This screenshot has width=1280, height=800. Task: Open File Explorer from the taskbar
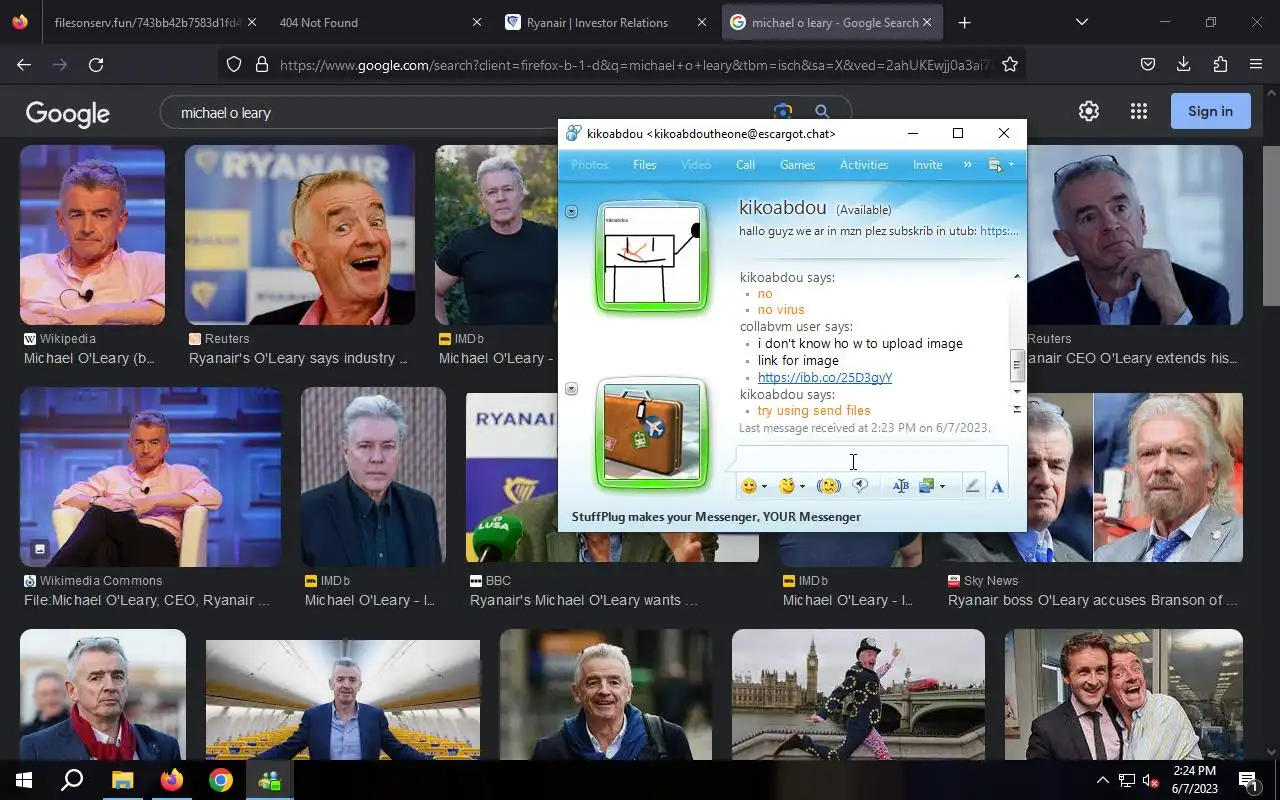pyautogui.click(x=122, y=780)
